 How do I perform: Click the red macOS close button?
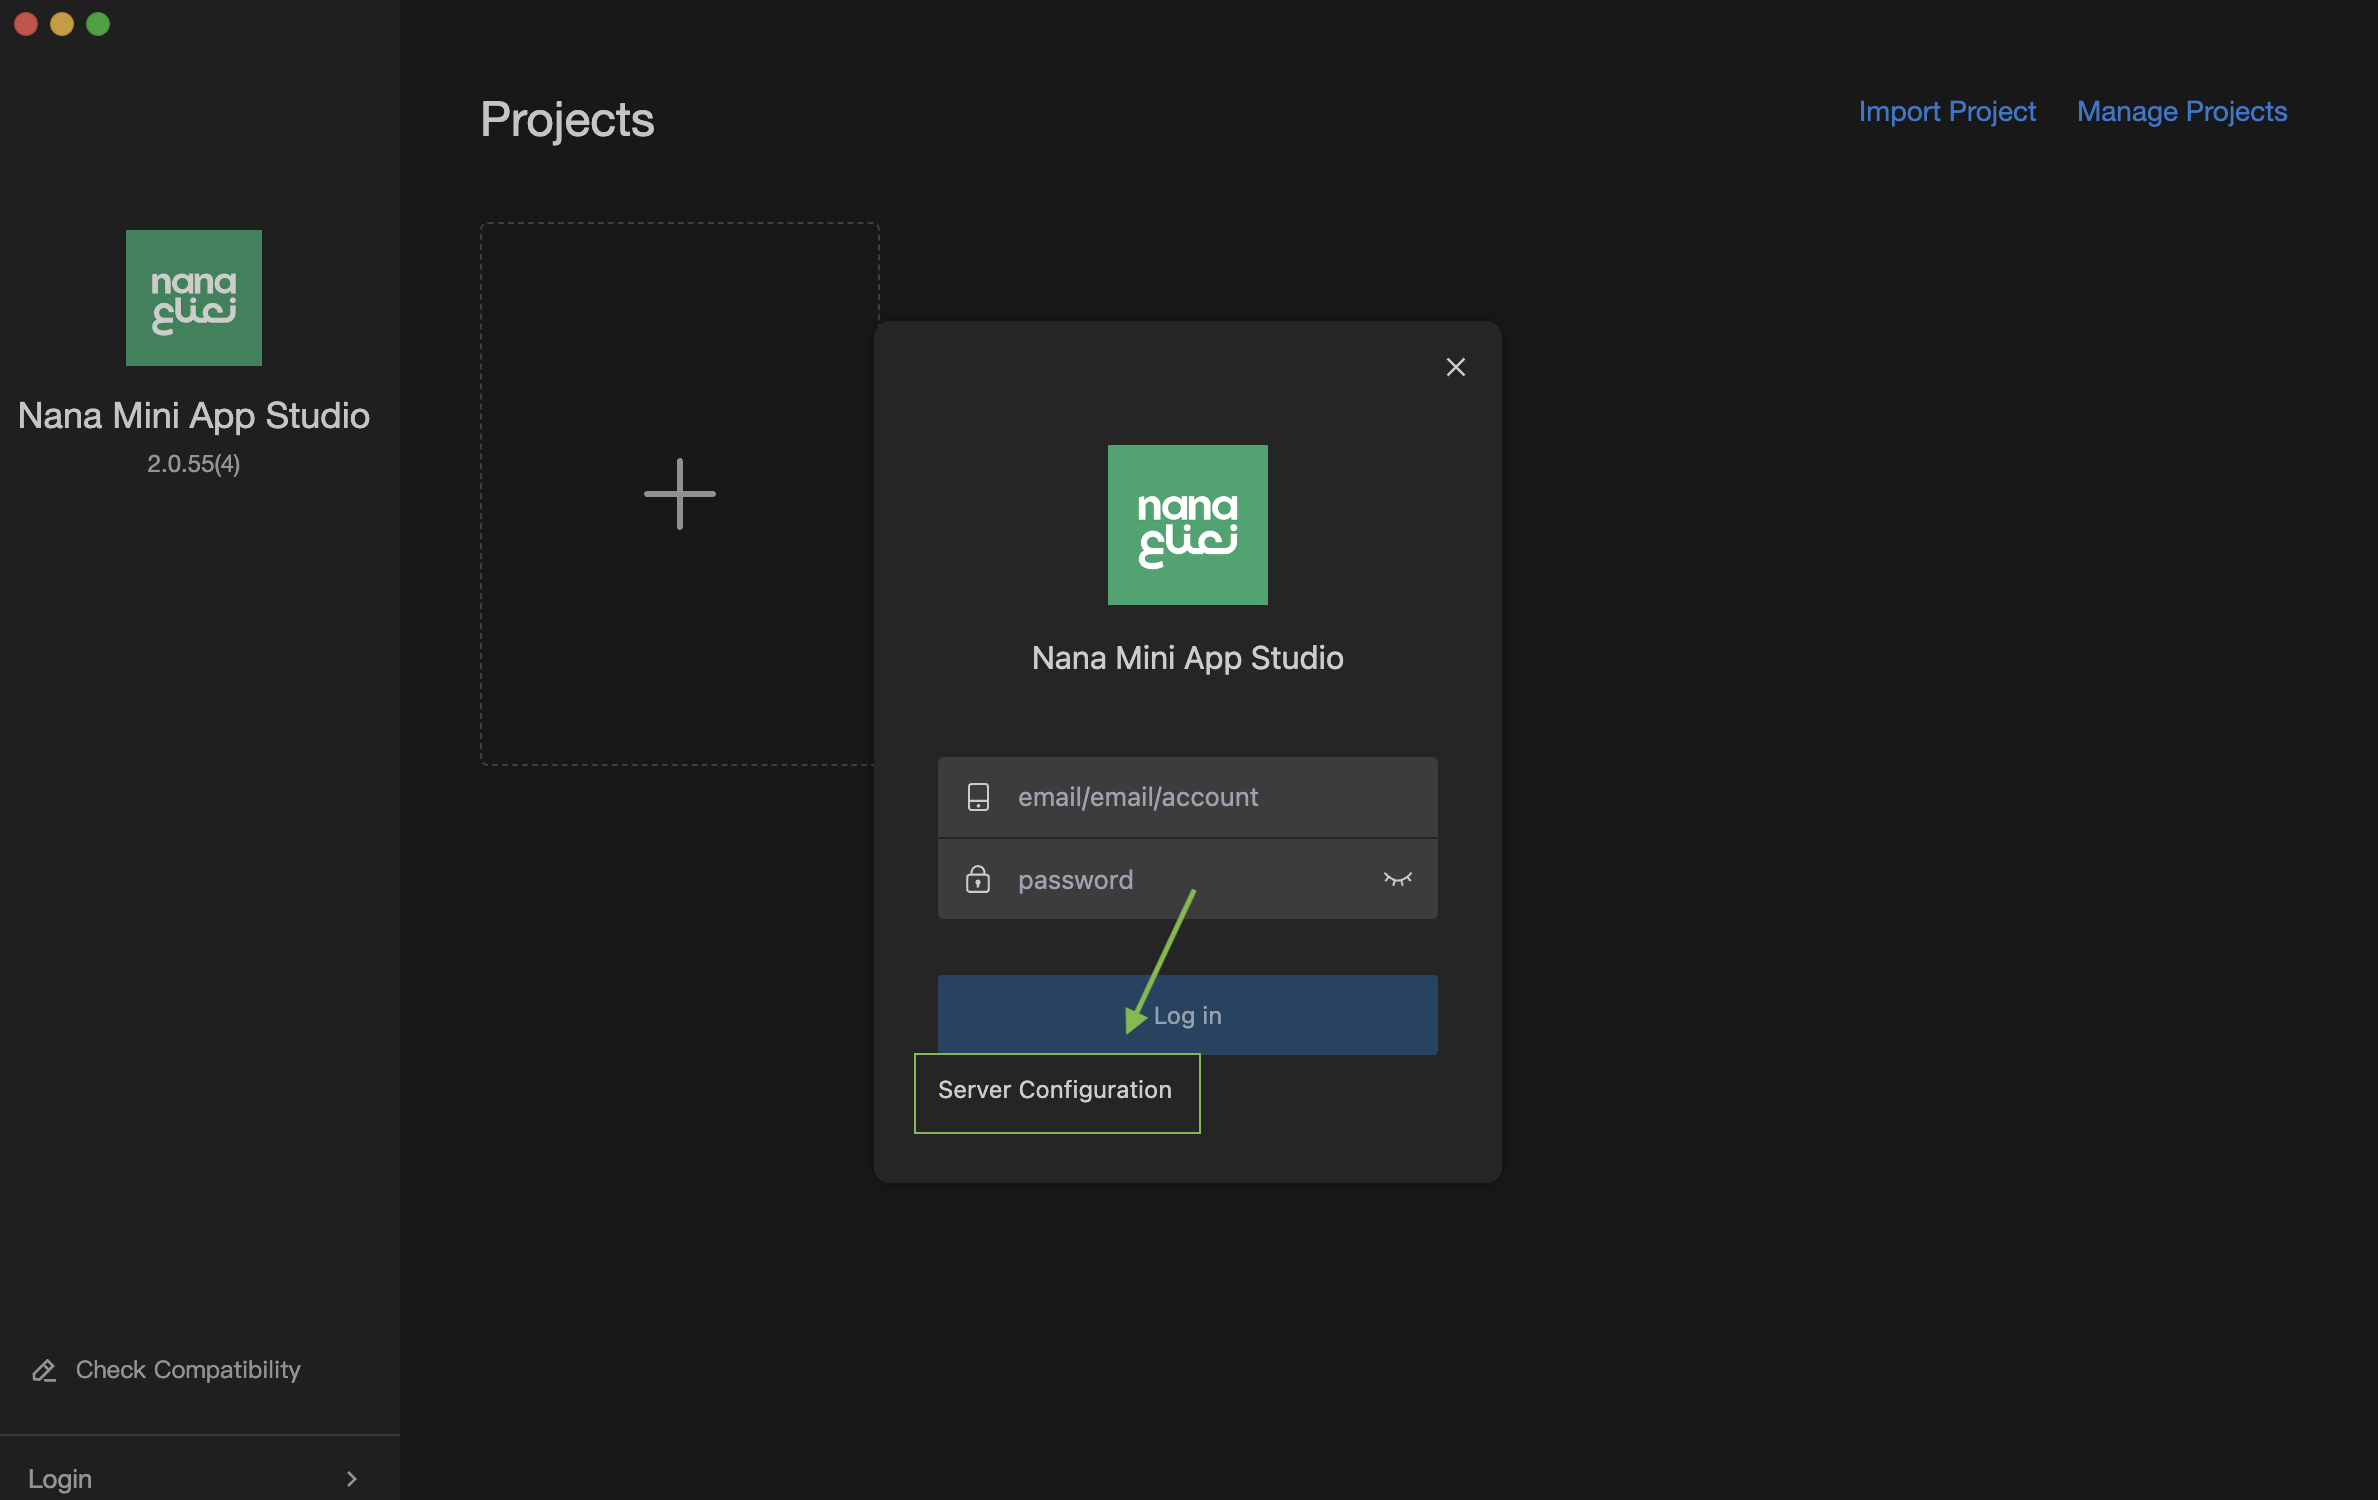pyautogui.click(x=26, y=24)
